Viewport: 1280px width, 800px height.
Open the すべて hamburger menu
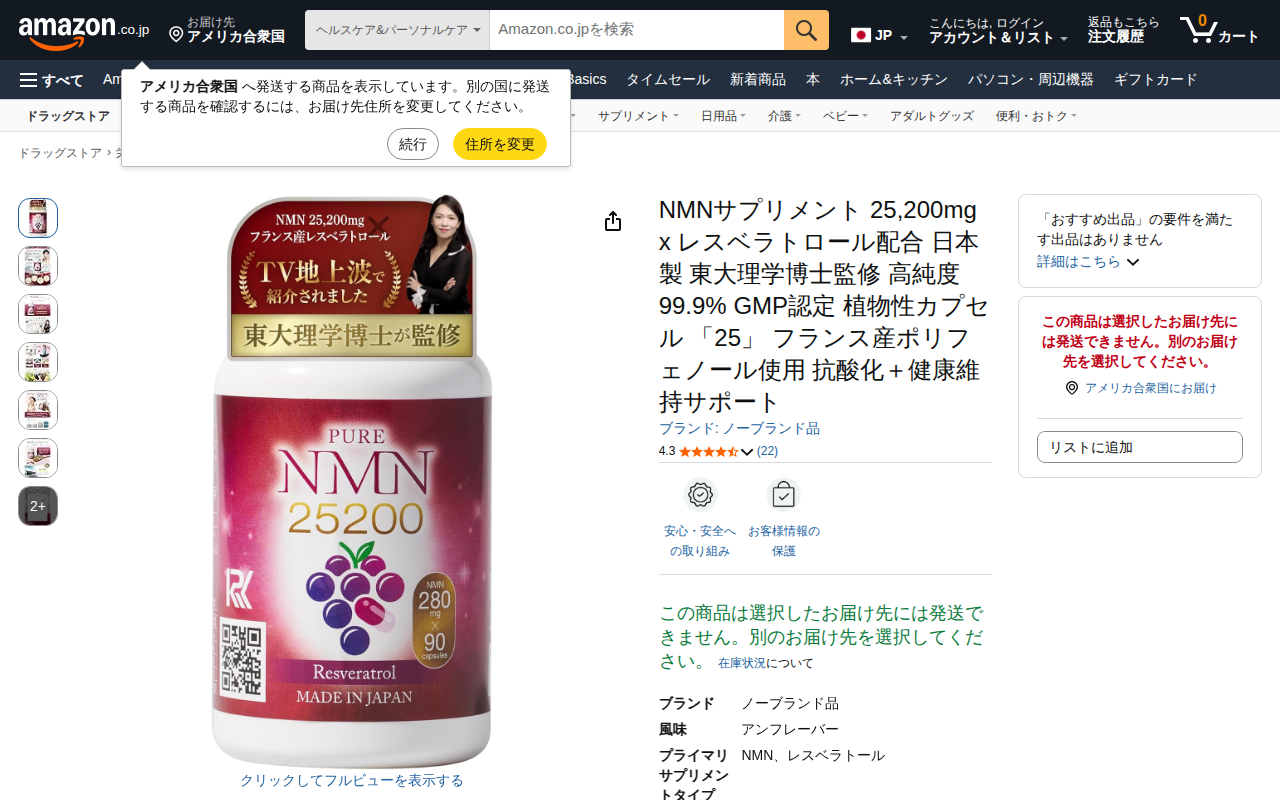click(x=51, y=80)
